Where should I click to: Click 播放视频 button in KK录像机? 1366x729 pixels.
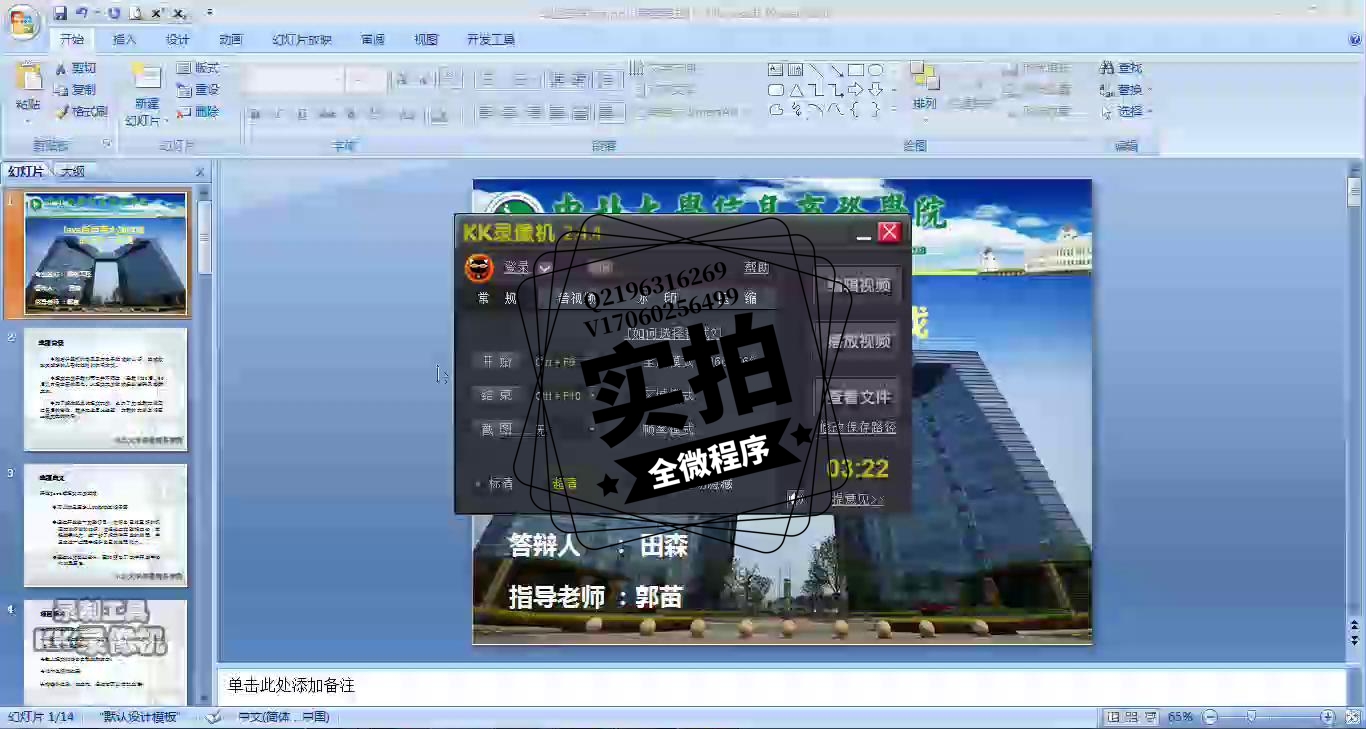point(857,342)
